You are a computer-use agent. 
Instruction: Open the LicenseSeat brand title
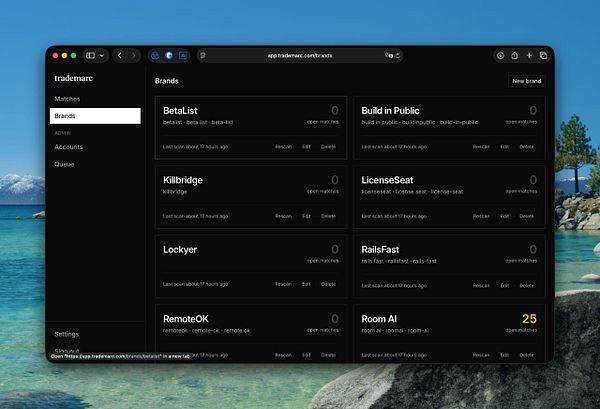[x=387, y=180]
